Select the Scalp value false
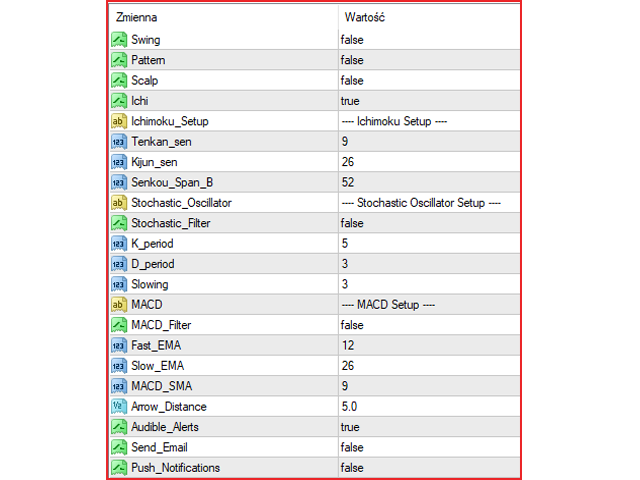The height and width of the screenshot is (480, 640). (x=352, y=80)
